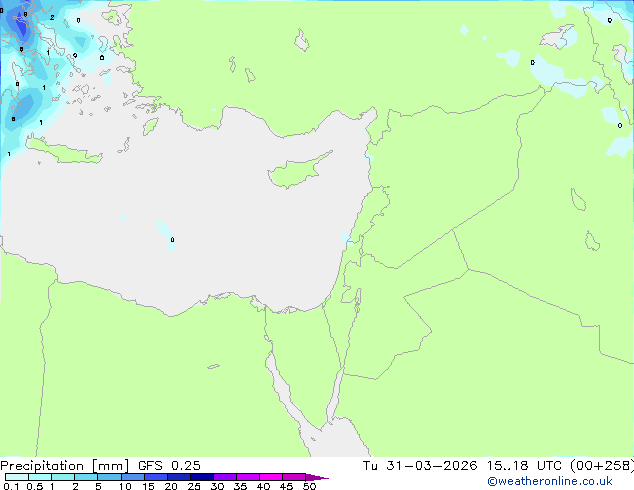
Task: Click the legend label '40'
Action: (x=263, y=486)
